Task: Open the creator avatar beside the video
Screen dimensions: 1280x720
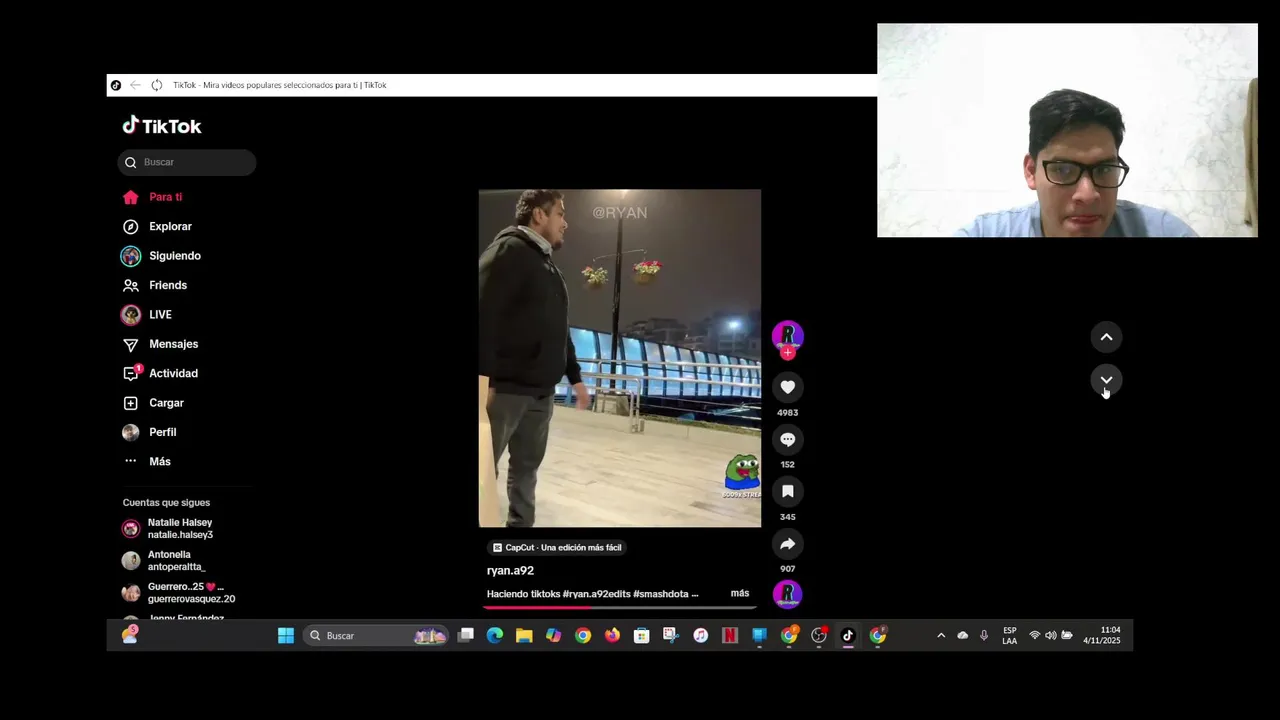Action: (788, 335)
